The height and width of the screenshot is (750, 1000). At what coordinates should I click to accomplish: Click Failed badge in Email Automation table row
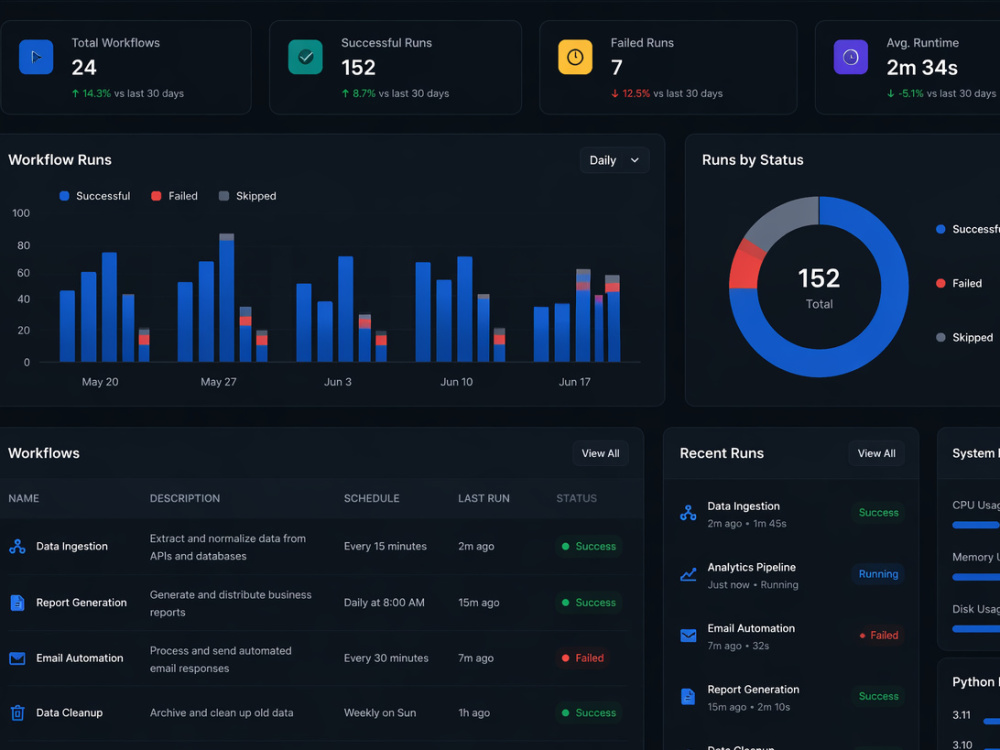[x=582, y=658]
